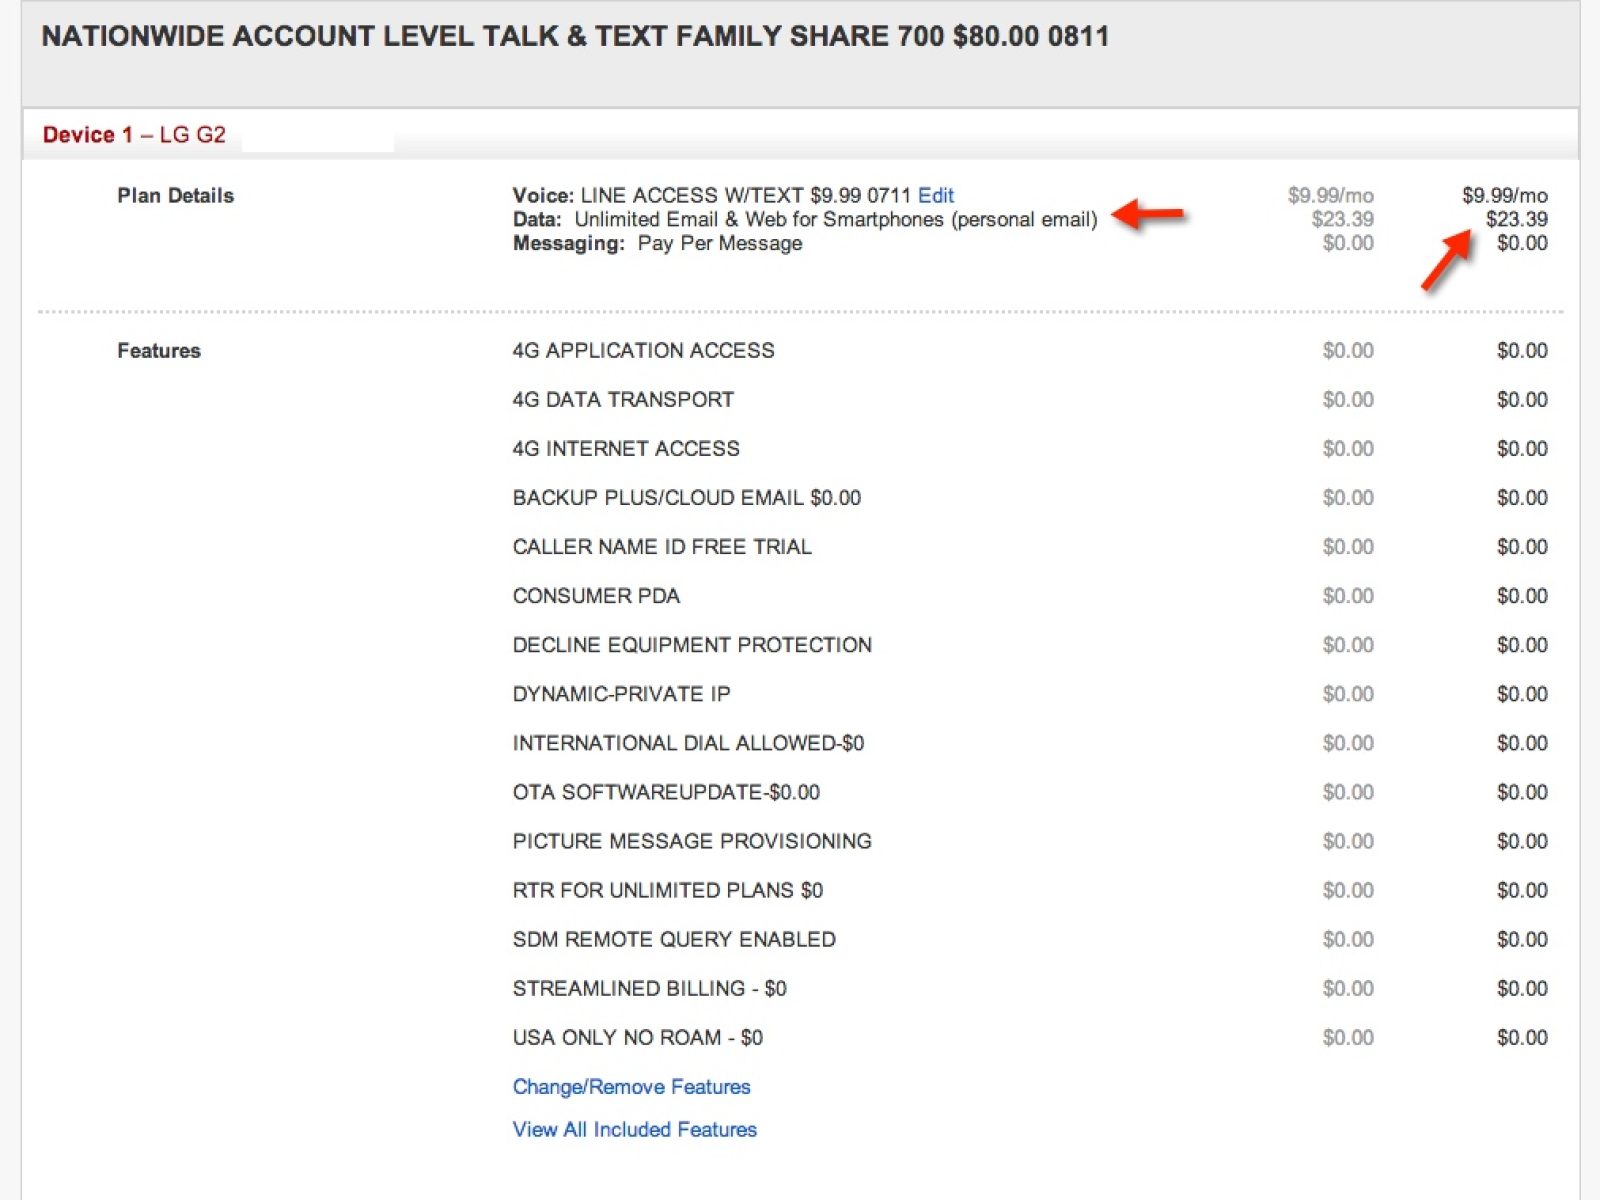Click the STREAMLINED BILLING feature row

[x=649, y=989]
